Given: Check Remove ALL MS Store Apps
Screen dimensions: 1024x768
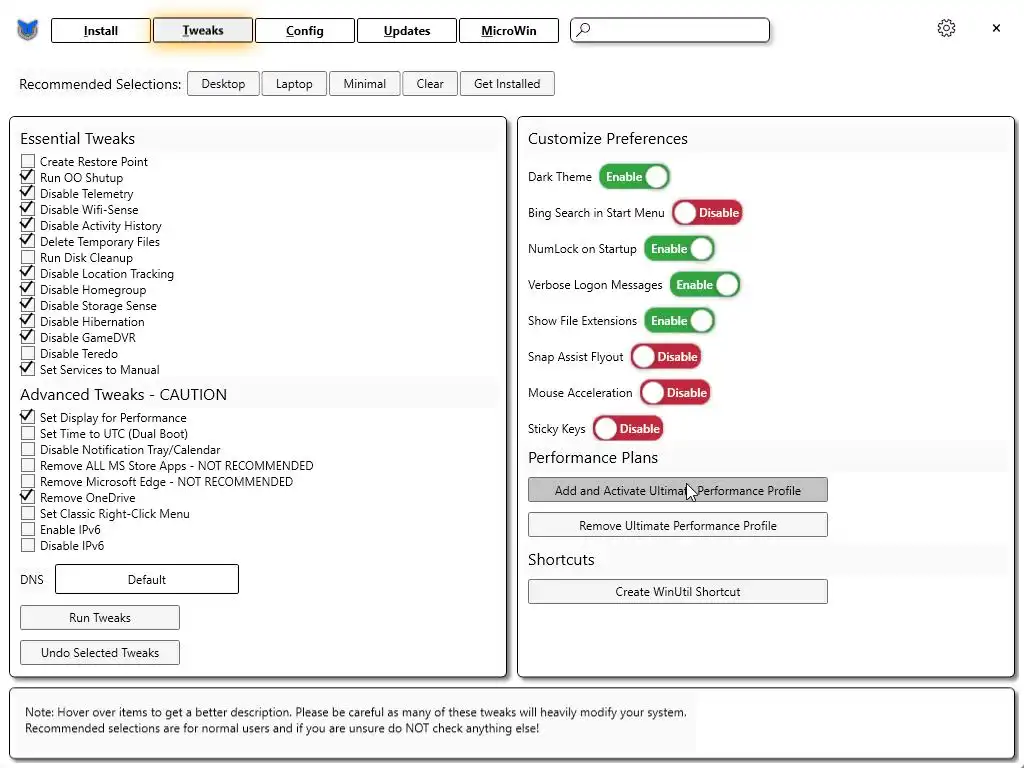Looking at the screenshot, I should 28,465.
